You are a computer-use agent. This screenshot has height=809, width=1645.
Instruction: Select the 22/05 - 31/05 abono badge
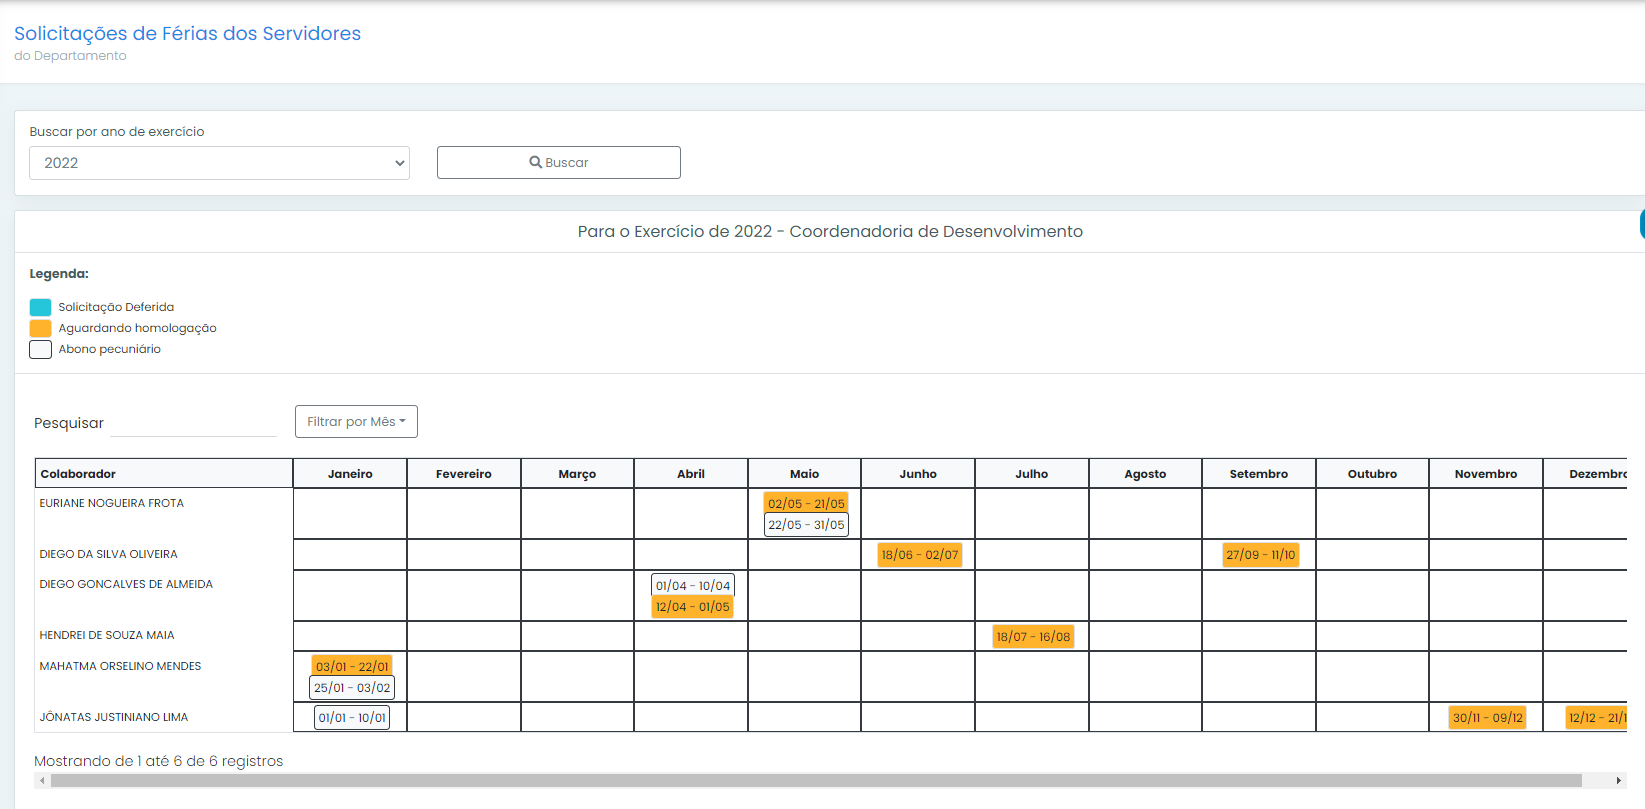click(806, 524)
